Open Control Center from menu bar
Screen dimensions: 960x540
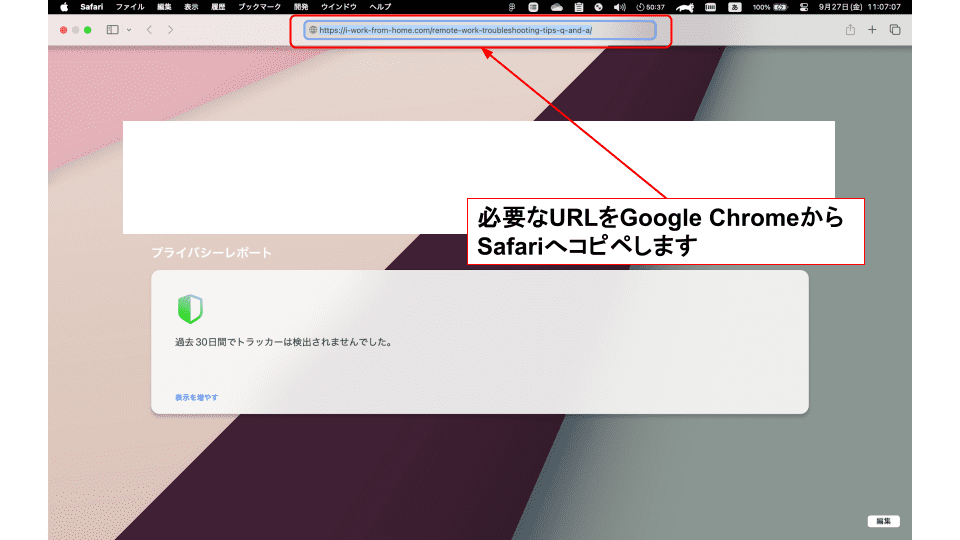803,6
